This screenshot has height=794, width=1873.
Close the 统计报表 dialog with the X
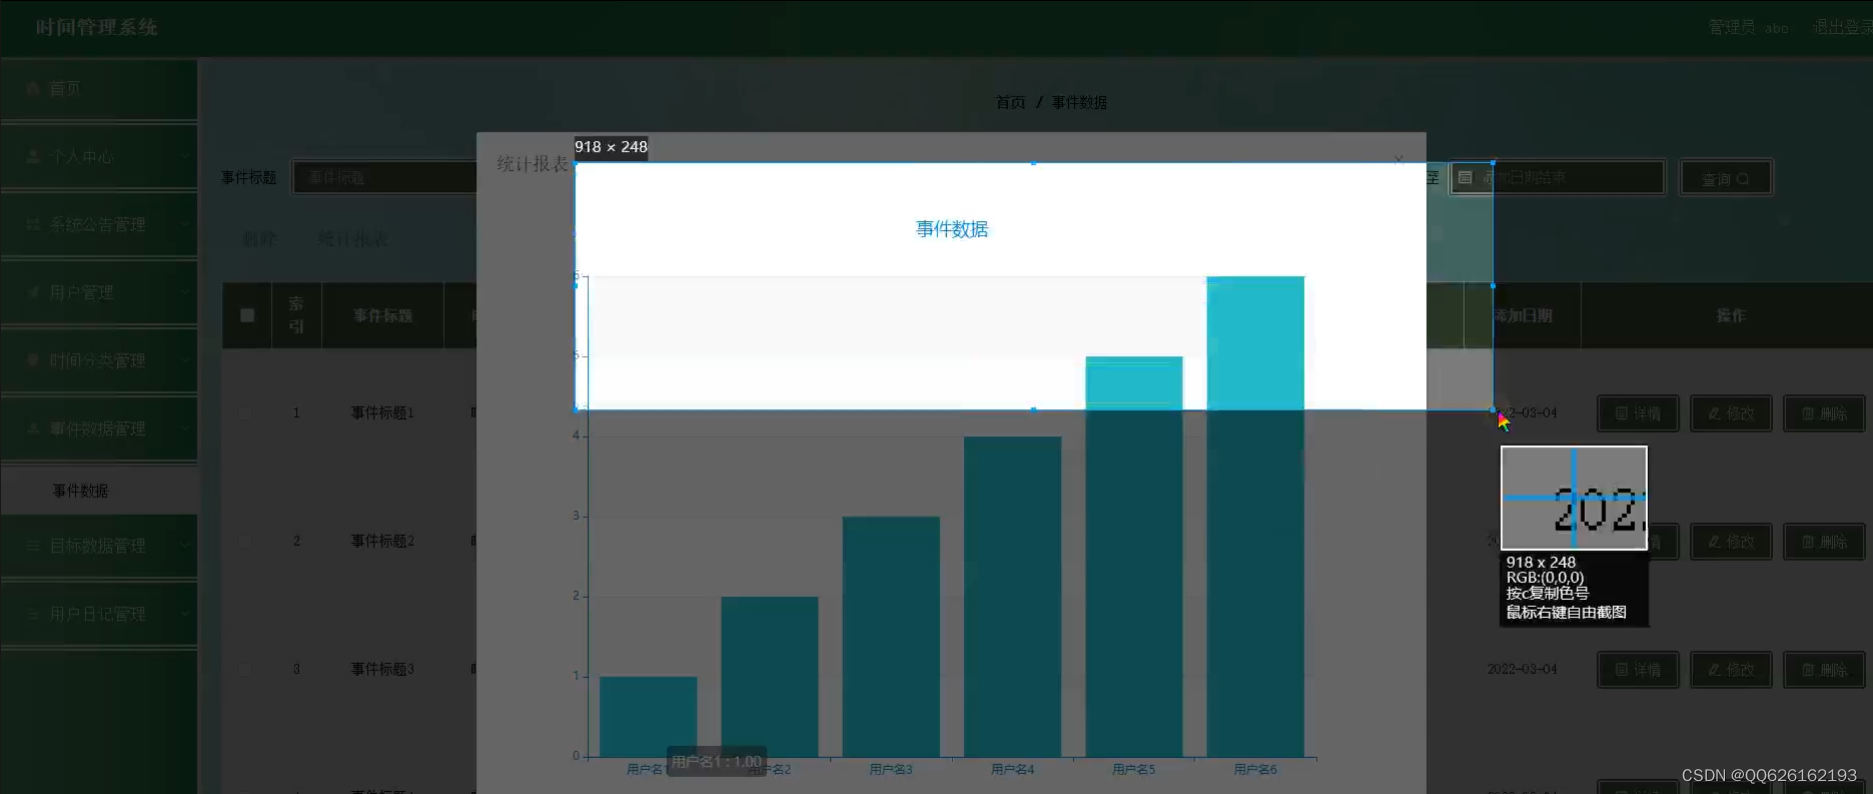(1399, 160)
